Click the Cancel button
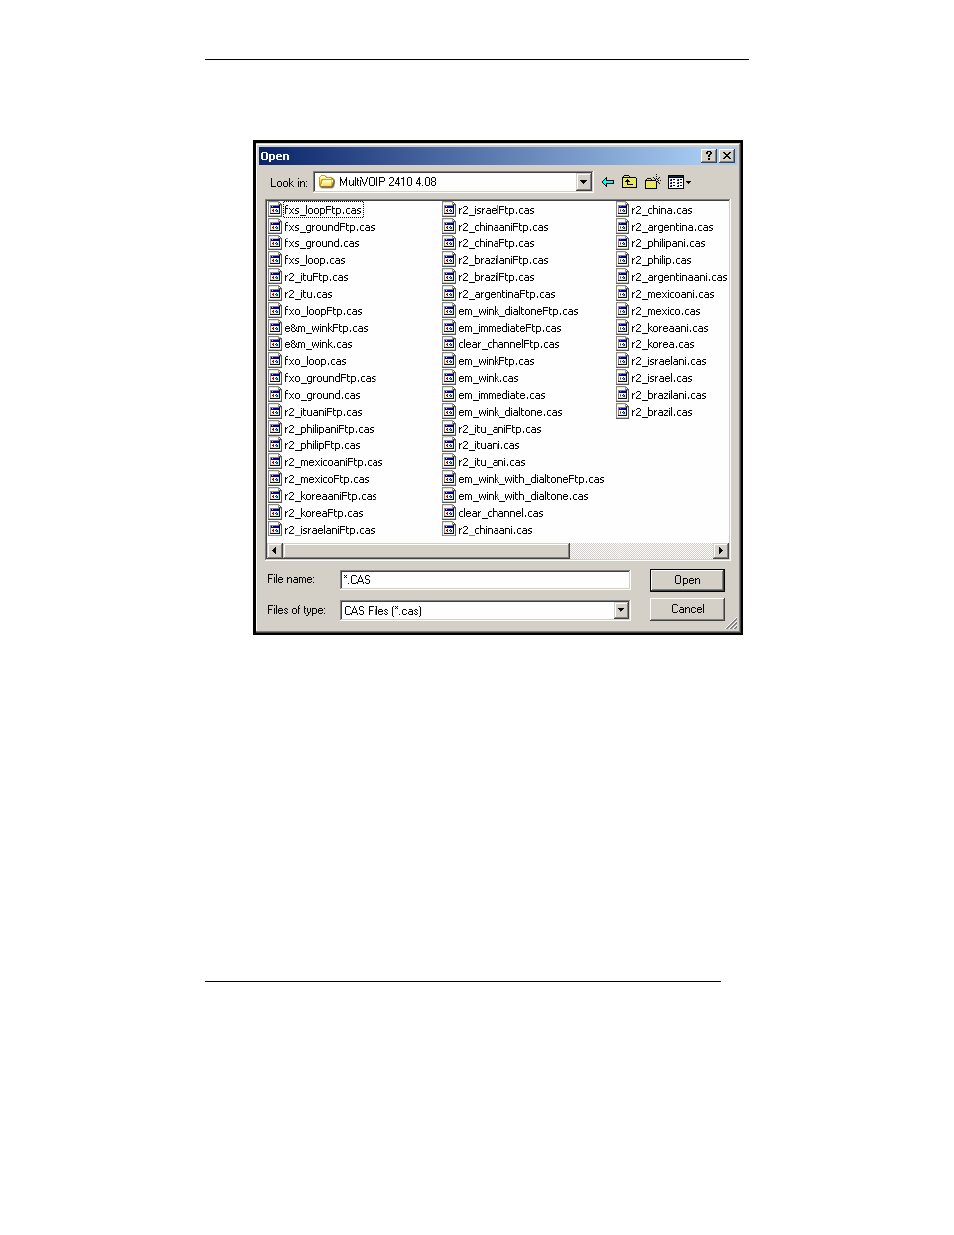The width and height of the screenshot is (954, 1235). click(x=687, y=609)
